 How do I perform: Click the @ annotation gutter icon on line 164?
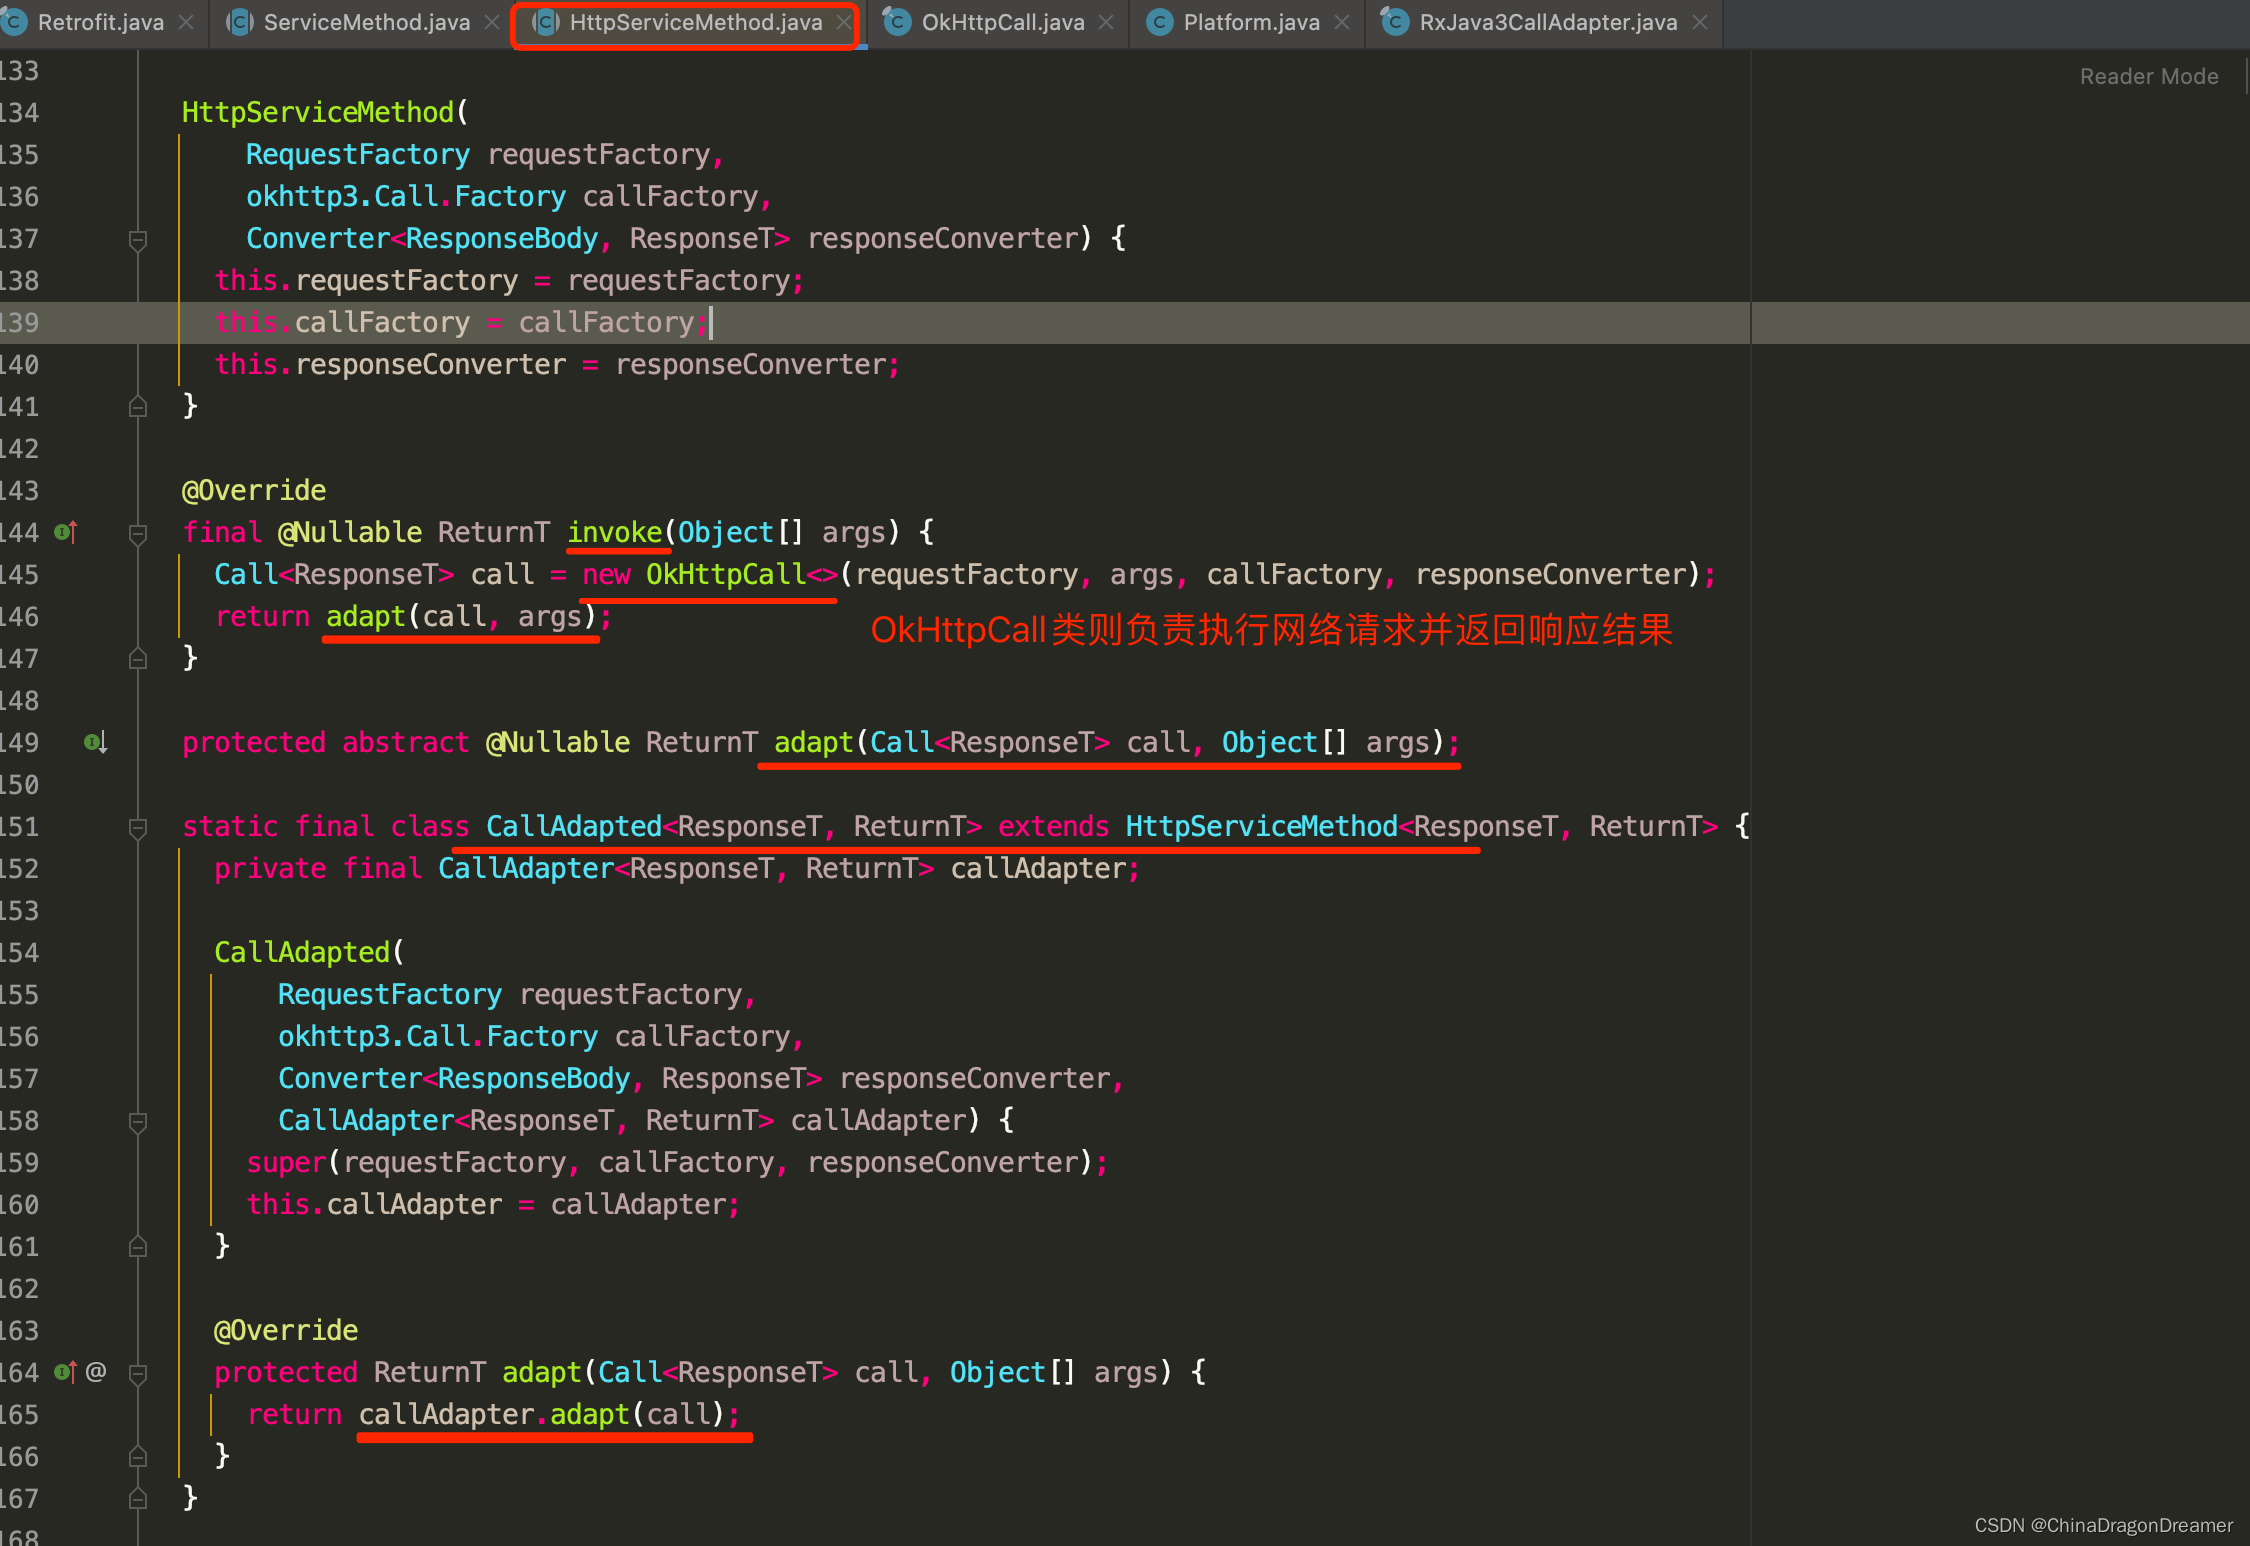pyautogui.click(x=96, y=1372)
